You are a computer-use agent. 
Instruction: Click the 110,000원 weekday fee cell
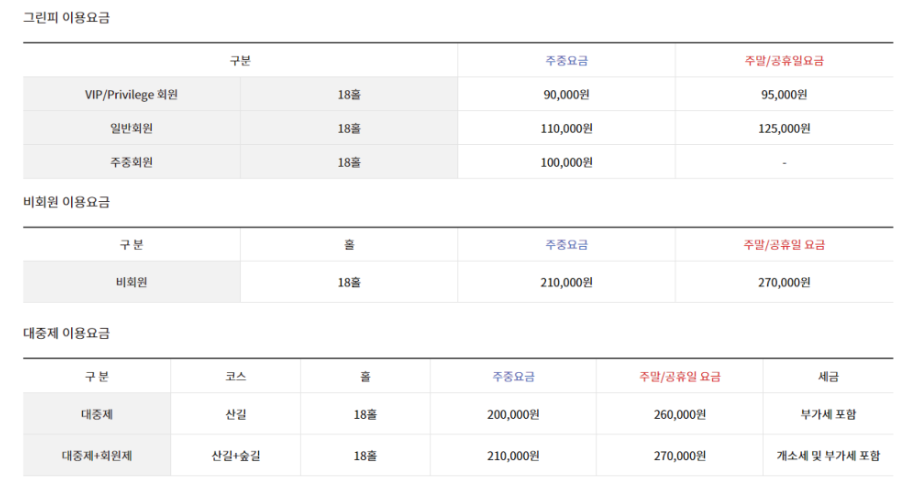[x=566, y=128]
